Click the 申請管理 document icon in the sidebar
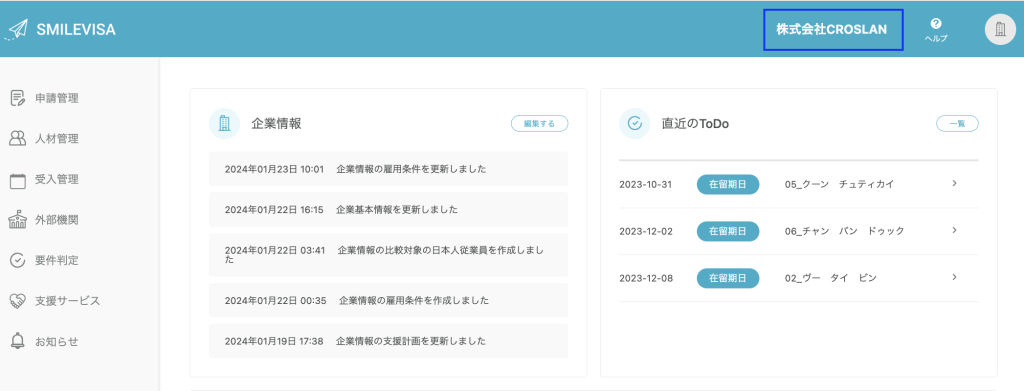1024x391 pixels. click(18, 99)
